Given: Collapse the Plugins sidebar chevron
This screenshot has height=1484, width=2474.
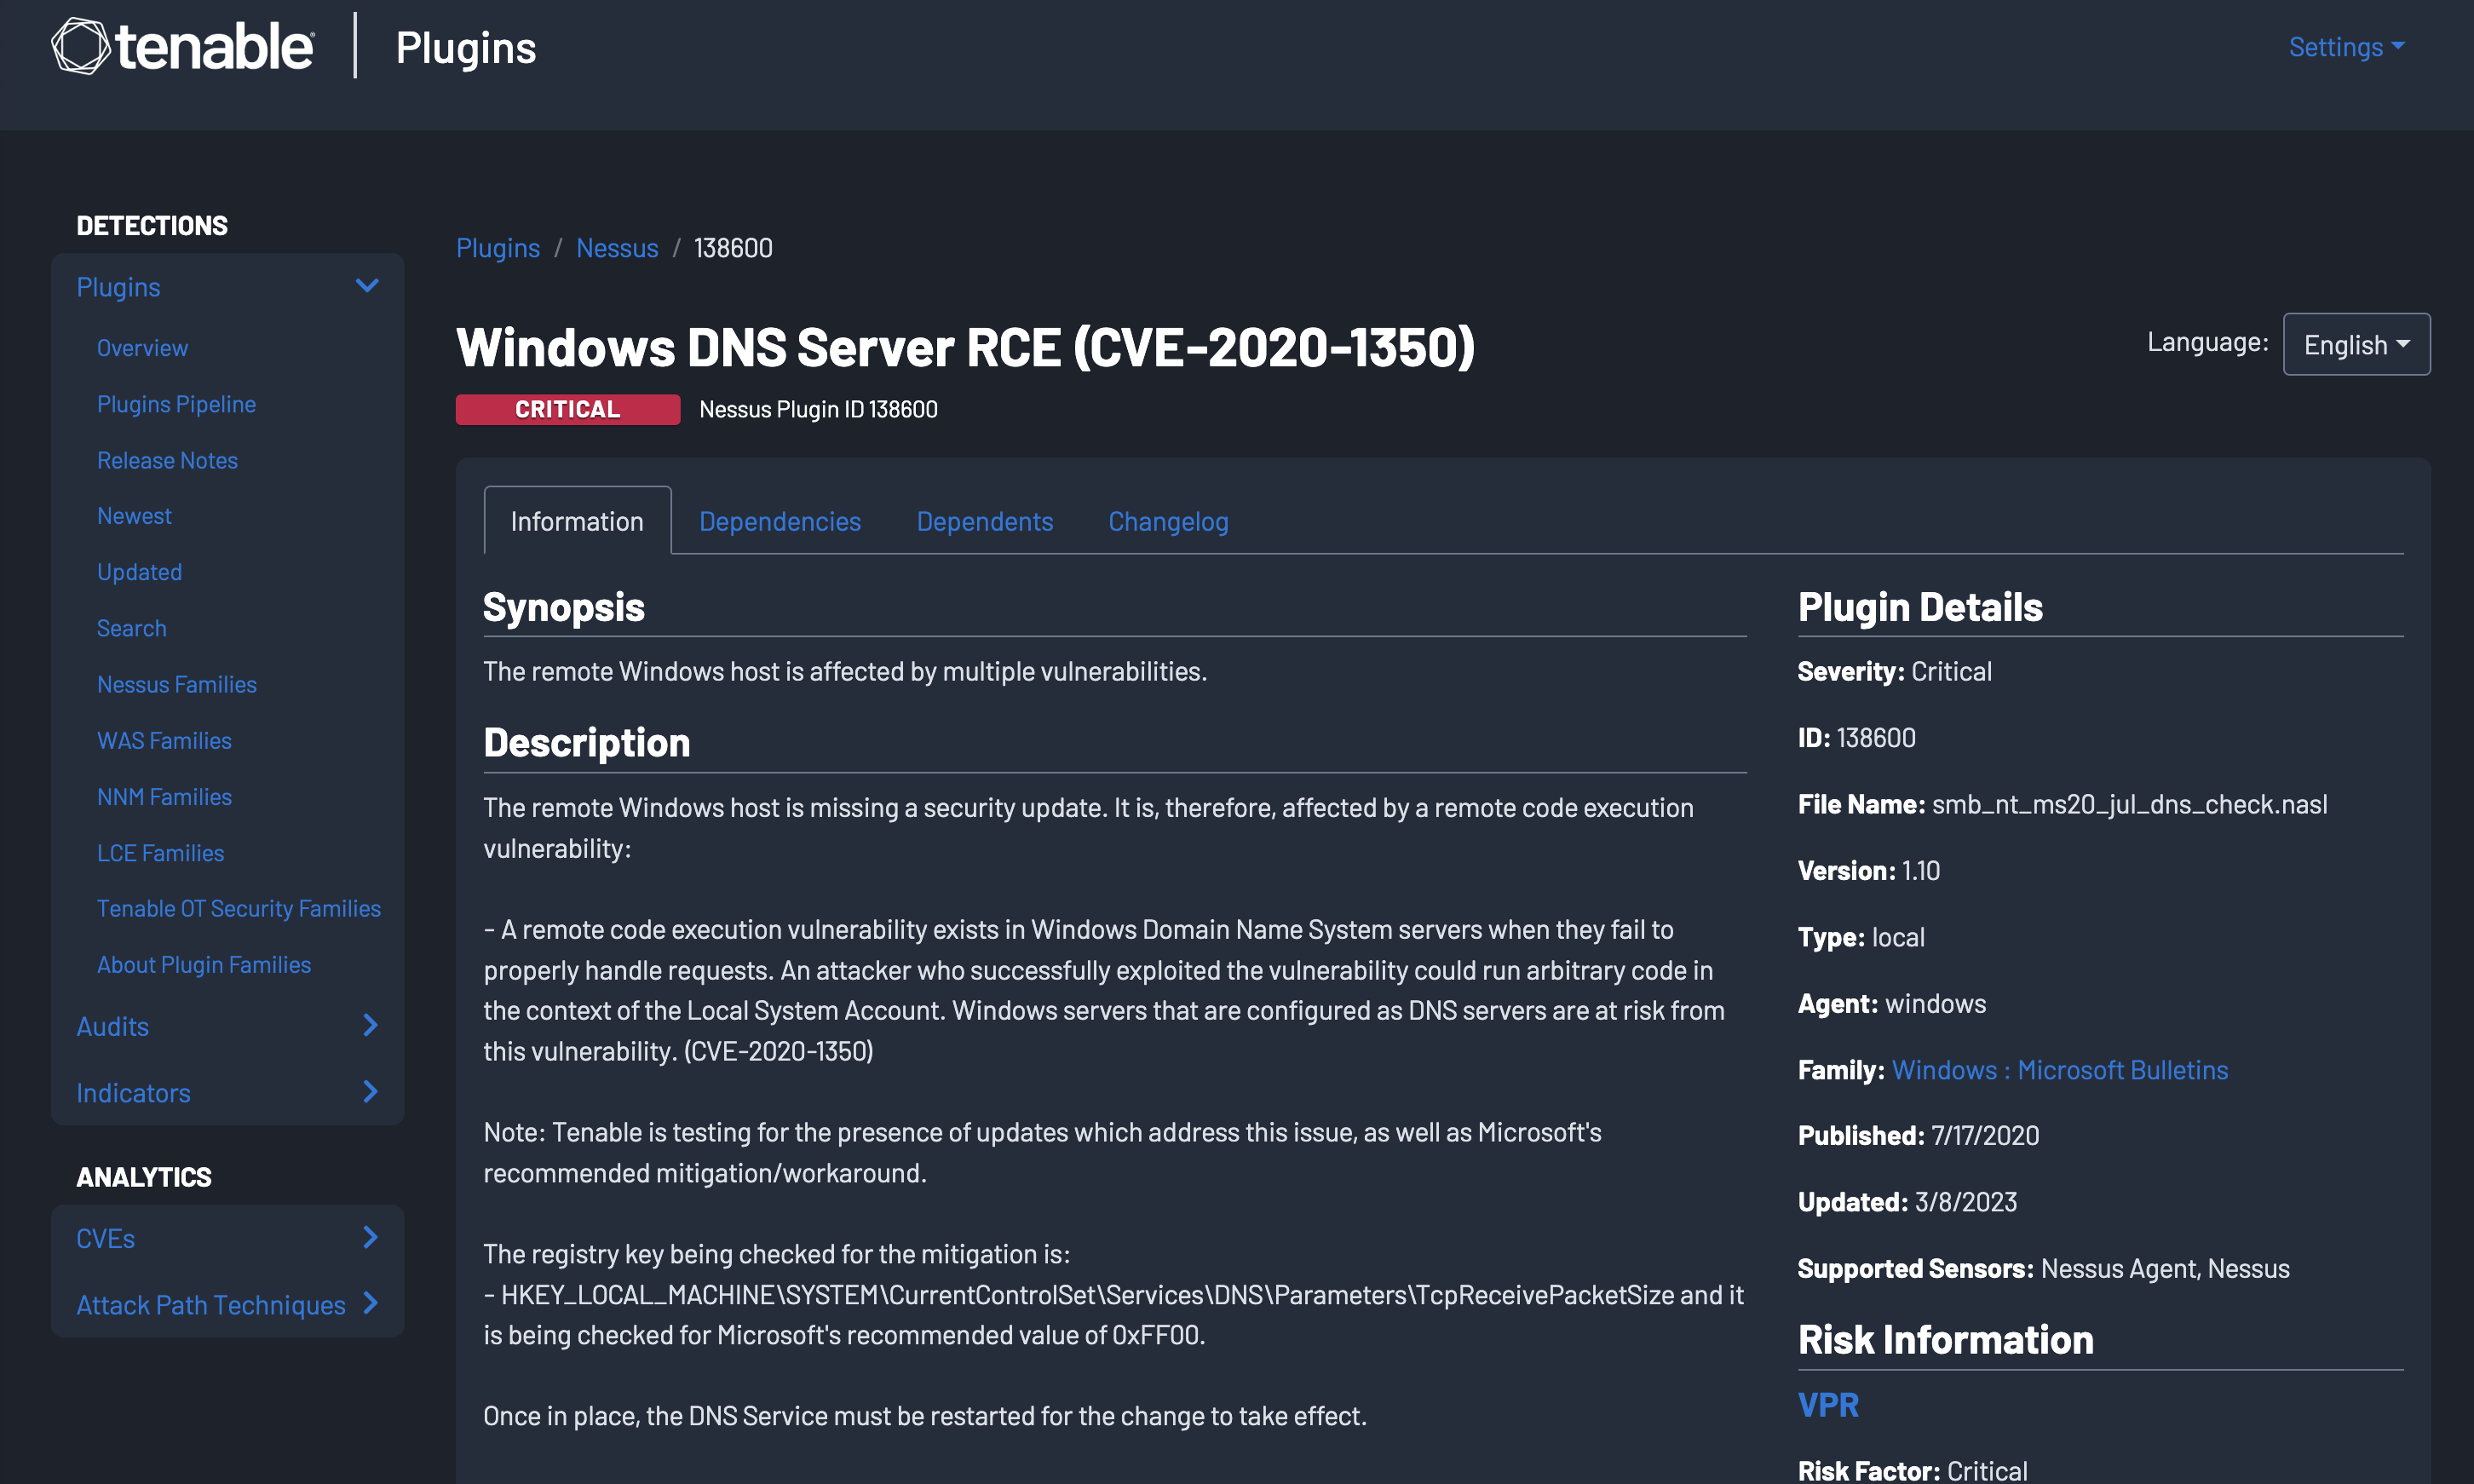Looking at the screenshot, I should tap(367, 286).
